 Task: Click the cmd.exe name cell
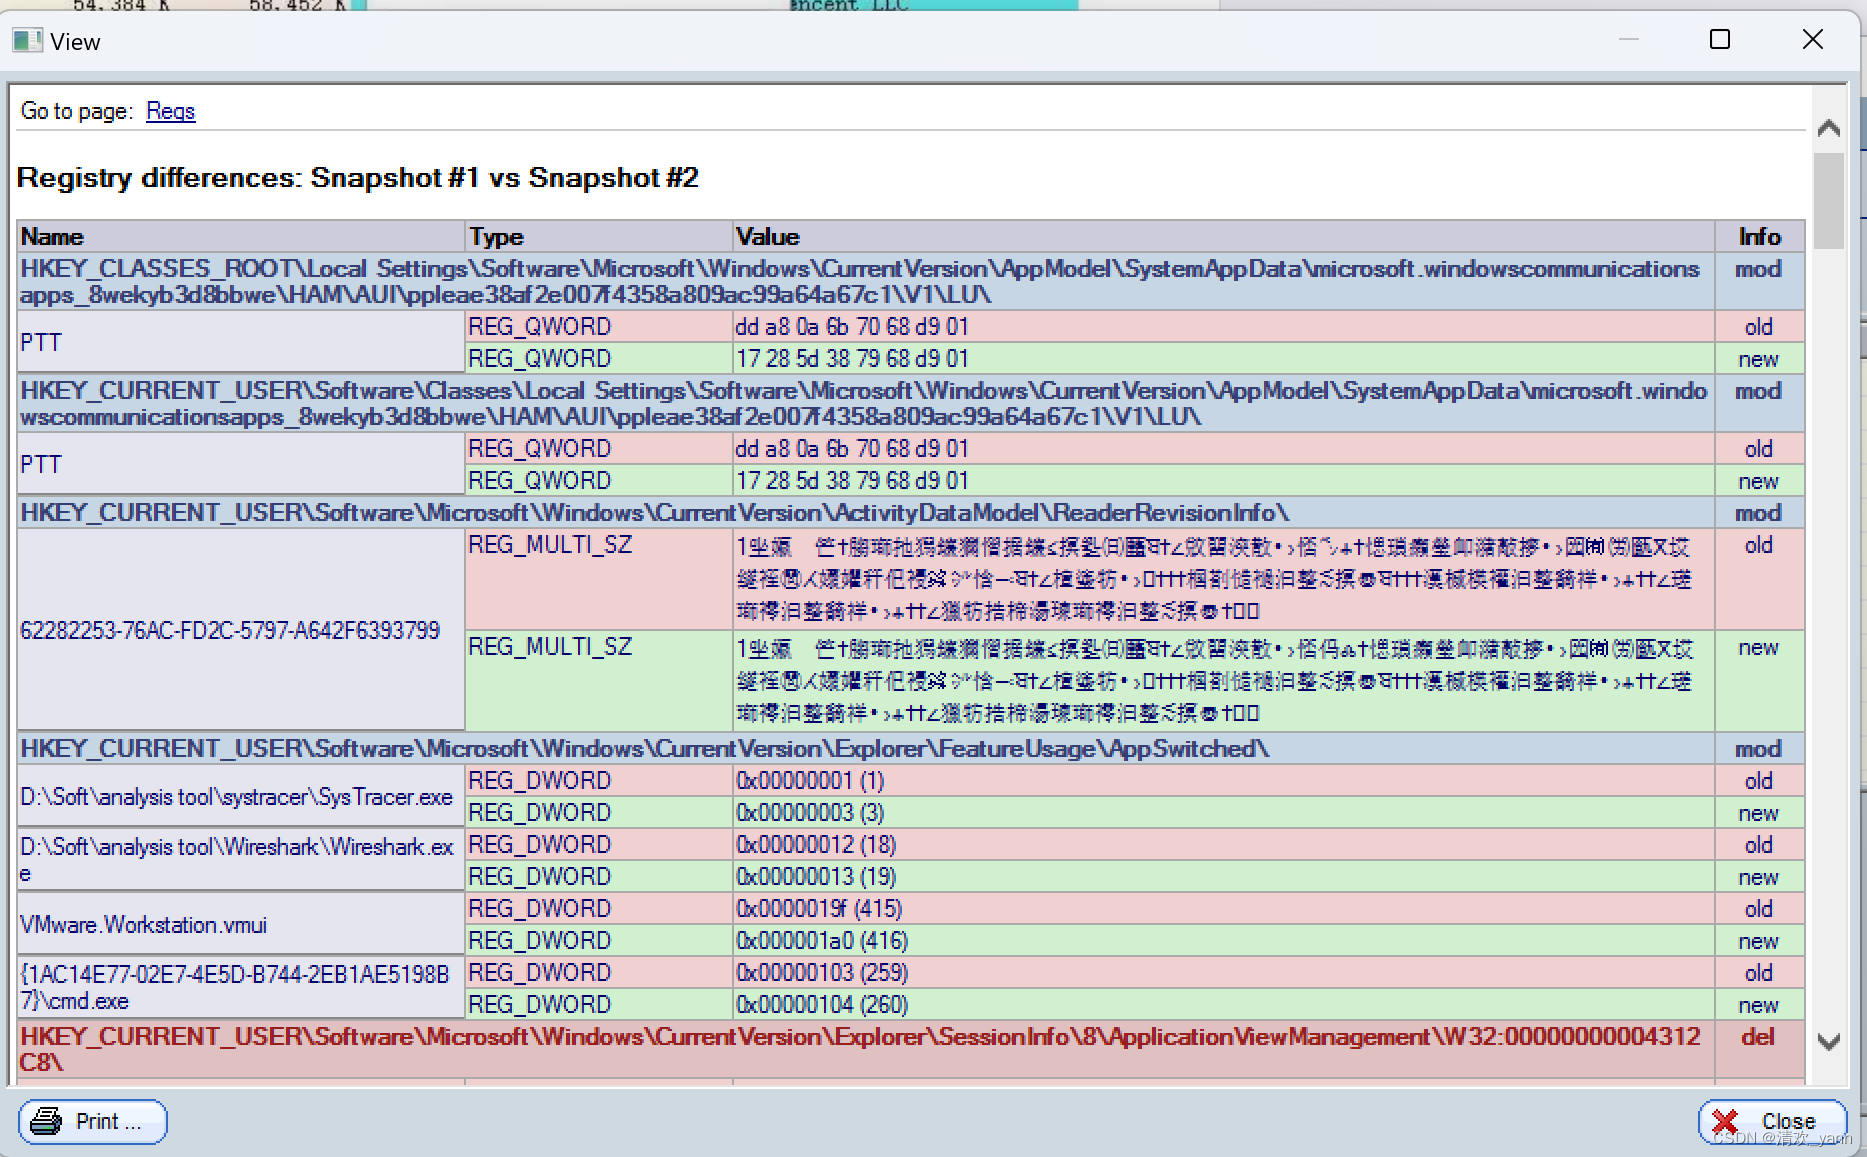(x=241, y=987)
